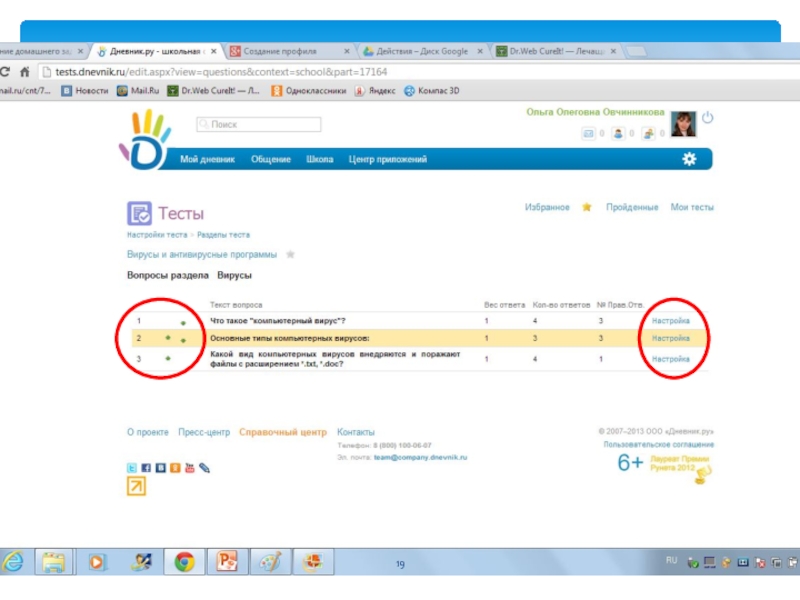
Task: Click the move-down arrow in question 2 row
Action: [183, 340]
